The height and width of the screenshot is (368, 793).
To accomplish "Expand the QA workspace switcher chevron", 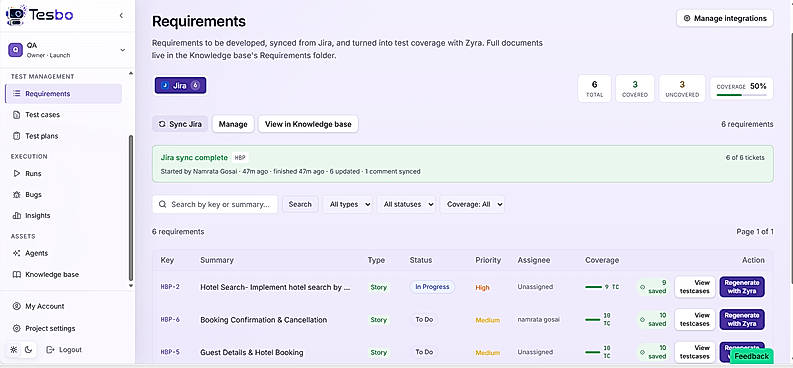I will point(122,50).
